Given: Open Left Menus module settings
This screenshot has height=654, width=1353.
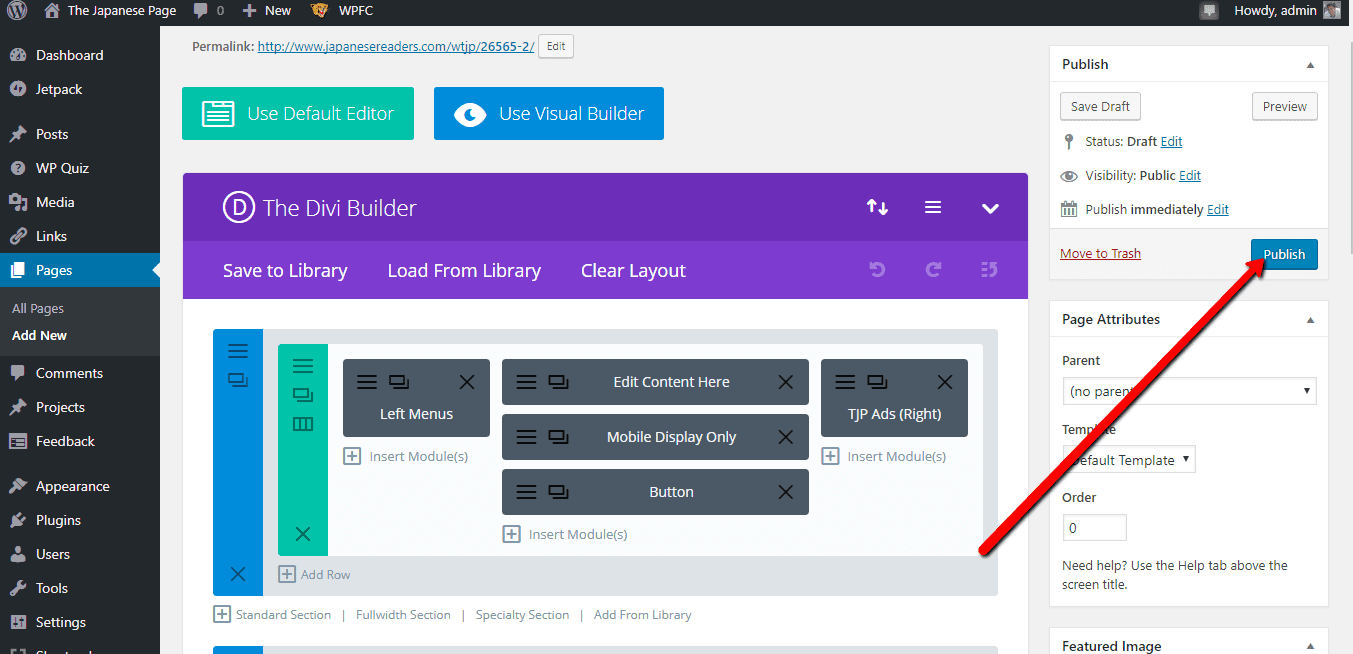Looking at the screenshot, I should point(367,382).
